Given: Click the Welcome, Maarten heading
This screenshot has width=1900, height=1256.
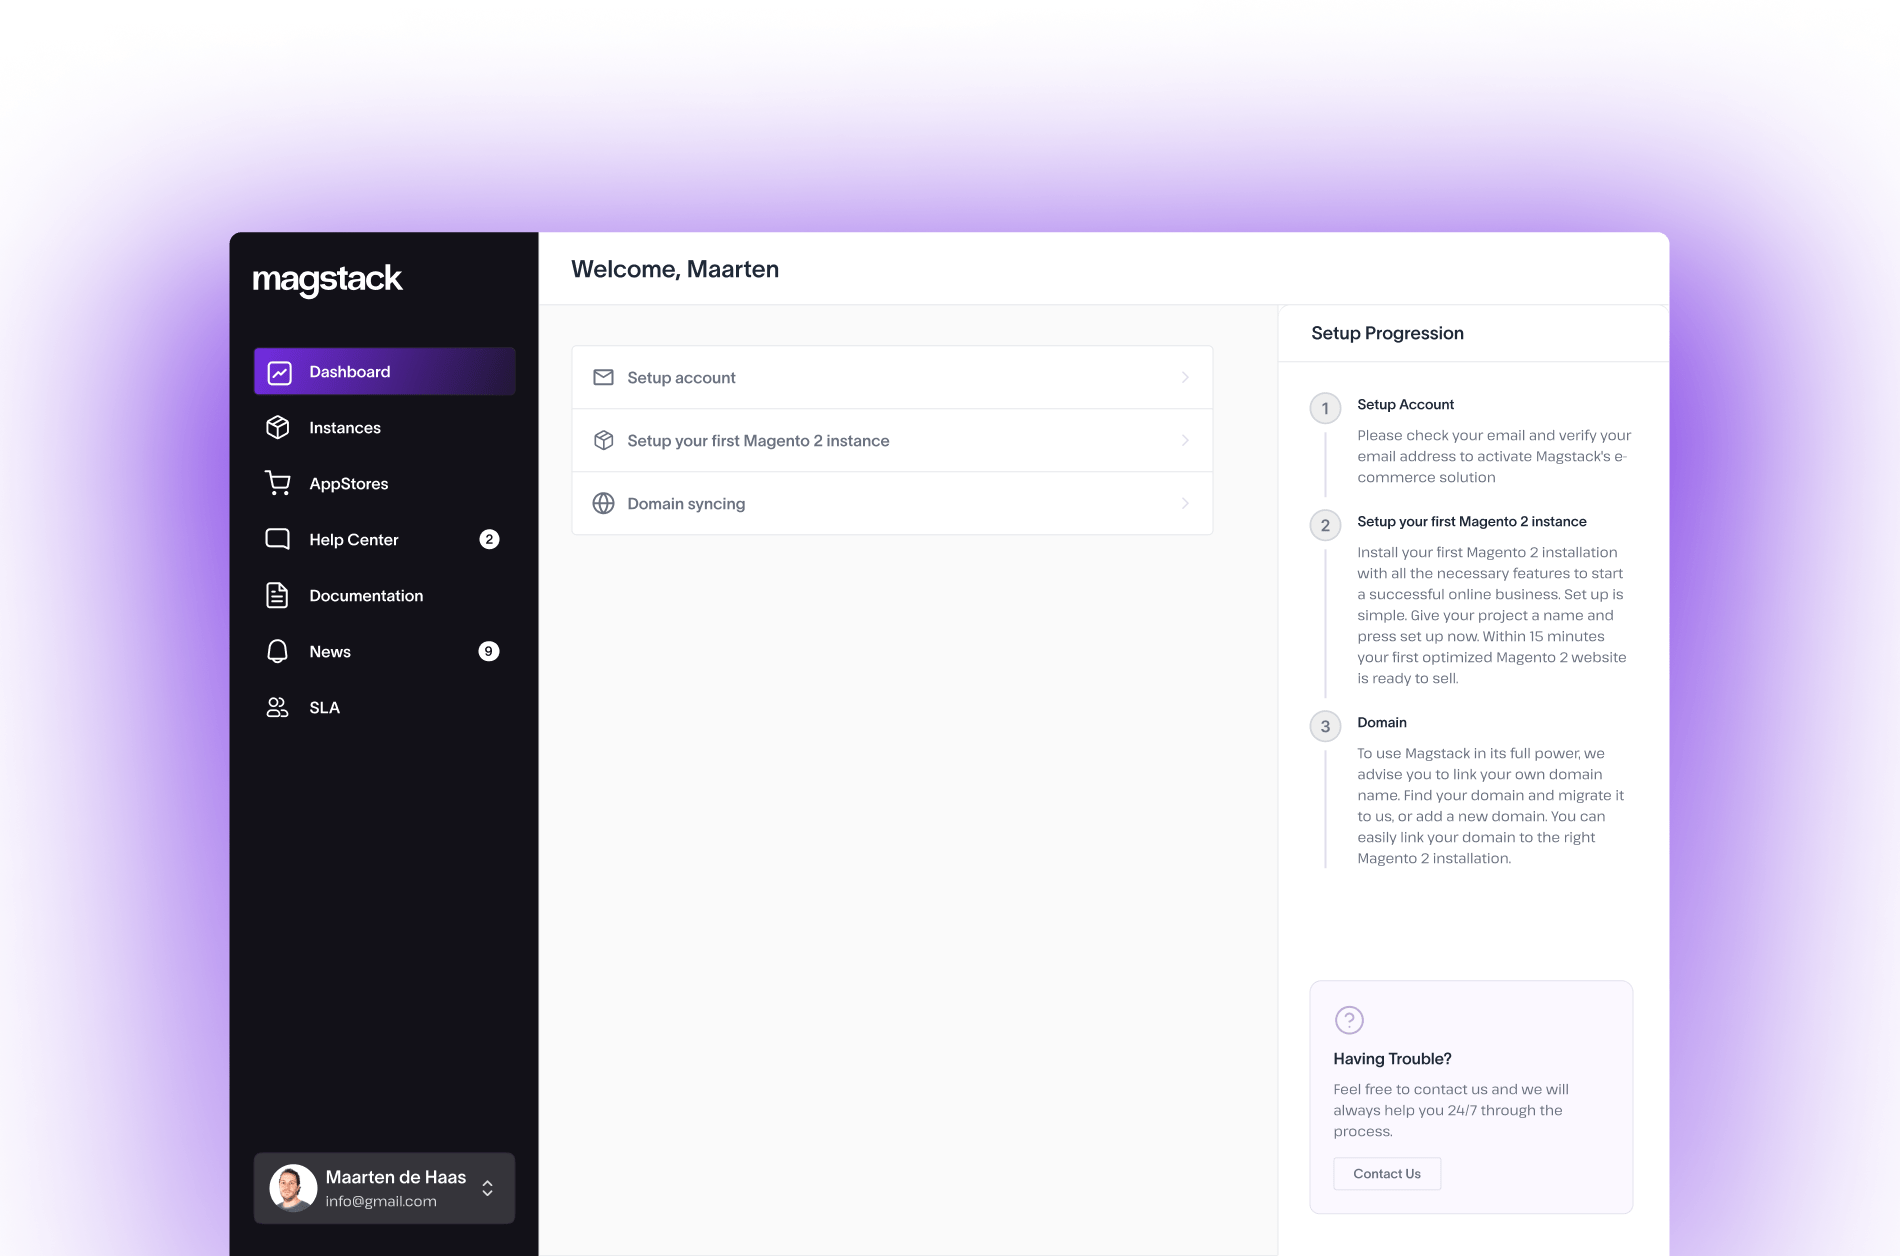Looking at the screenshot, I should [675, 269].
